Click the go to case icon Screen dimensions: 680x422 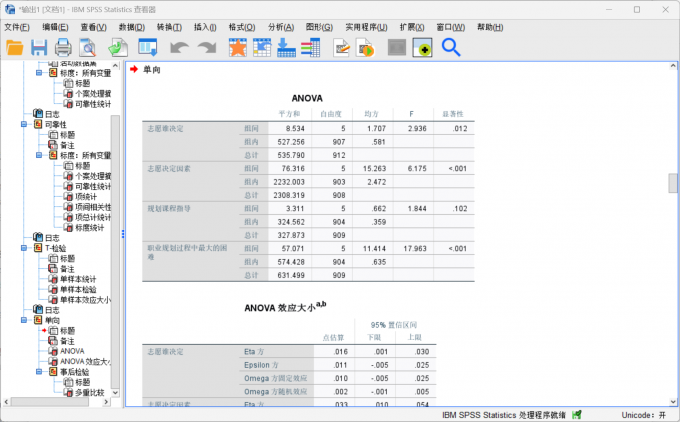pos(262,48)
